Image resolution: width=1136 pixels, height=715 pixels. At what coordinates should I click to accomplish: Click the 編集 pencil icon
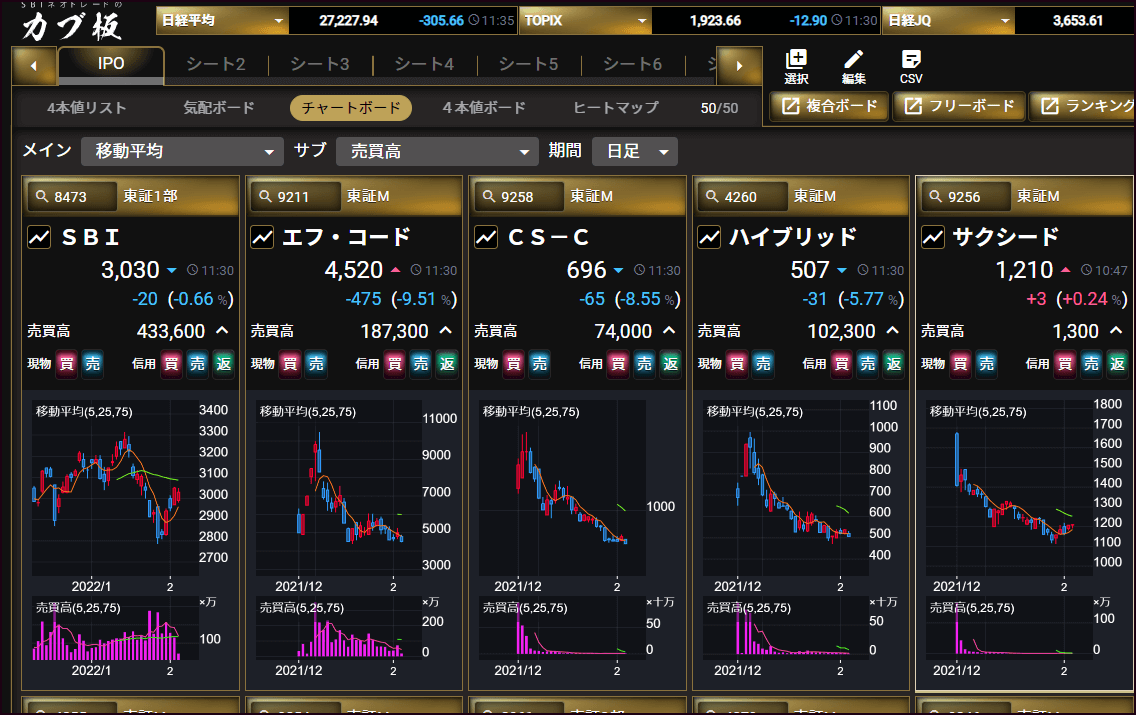coord(853,59)
